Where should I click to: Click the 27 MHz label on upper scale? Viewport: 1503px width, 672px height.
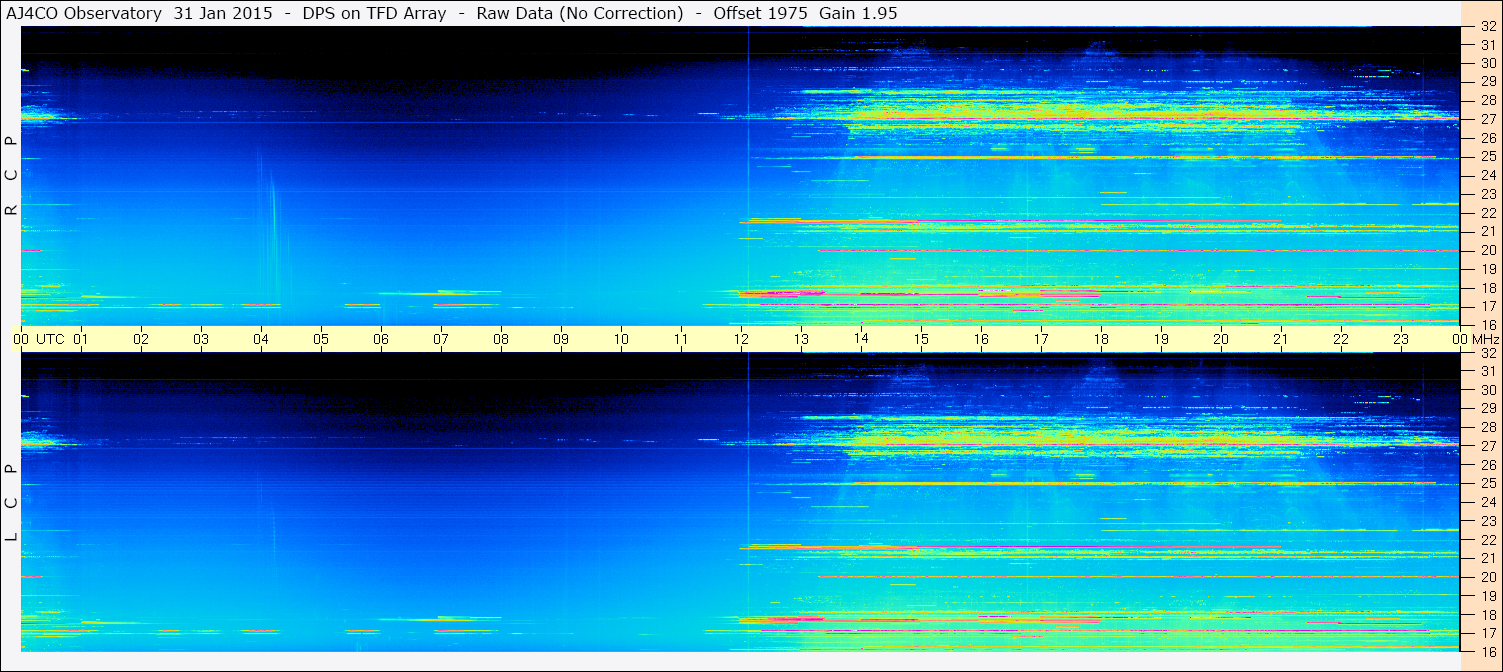[1487, 119]
